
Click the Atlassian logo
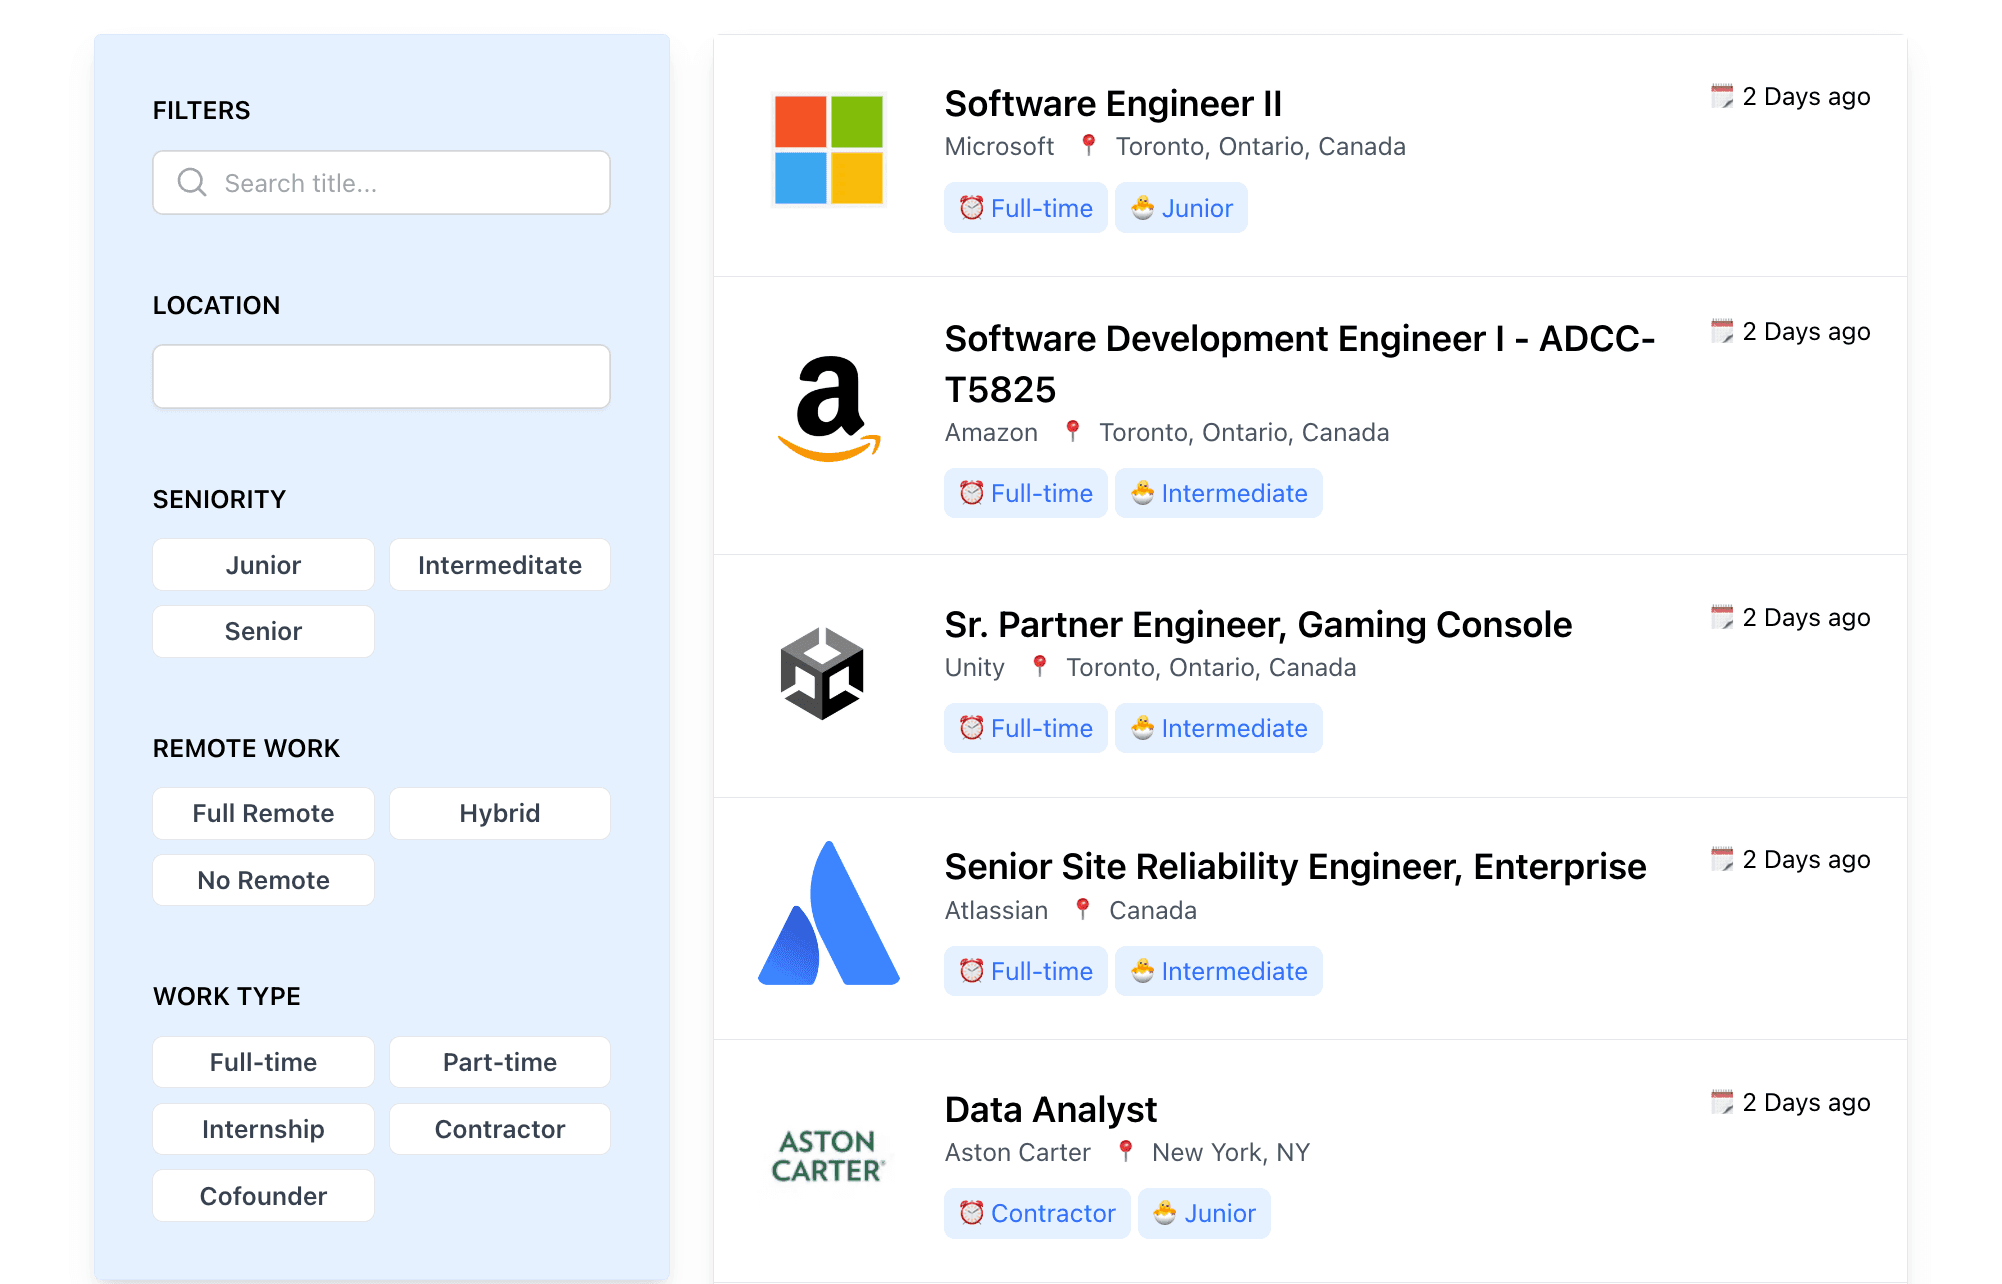(x=829, y=914)
